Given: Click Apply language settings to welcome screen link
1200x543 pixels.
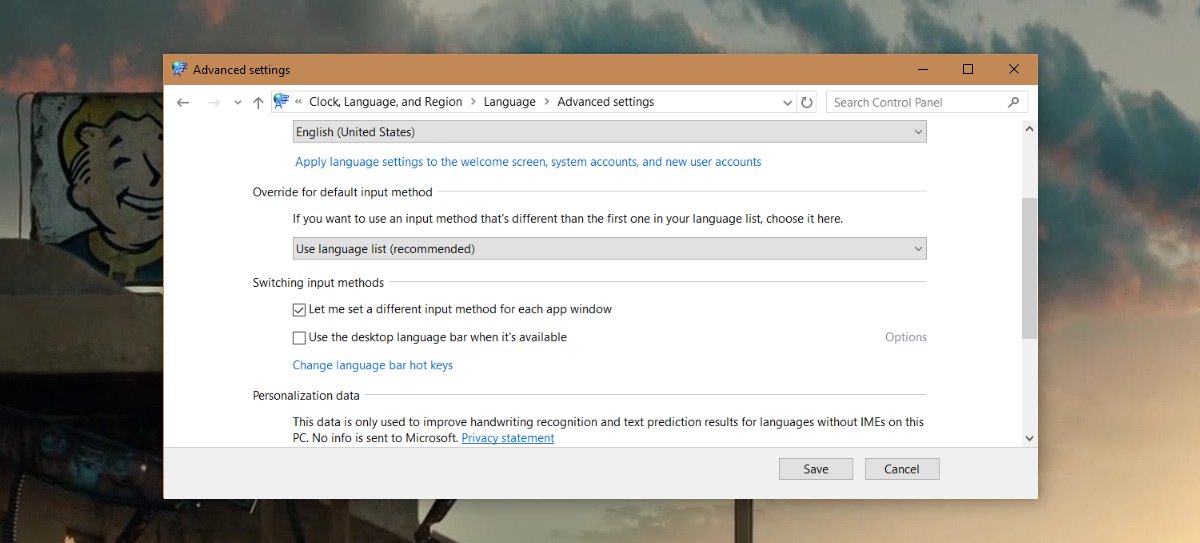Looking at the screenshot, I should [528, 162].
